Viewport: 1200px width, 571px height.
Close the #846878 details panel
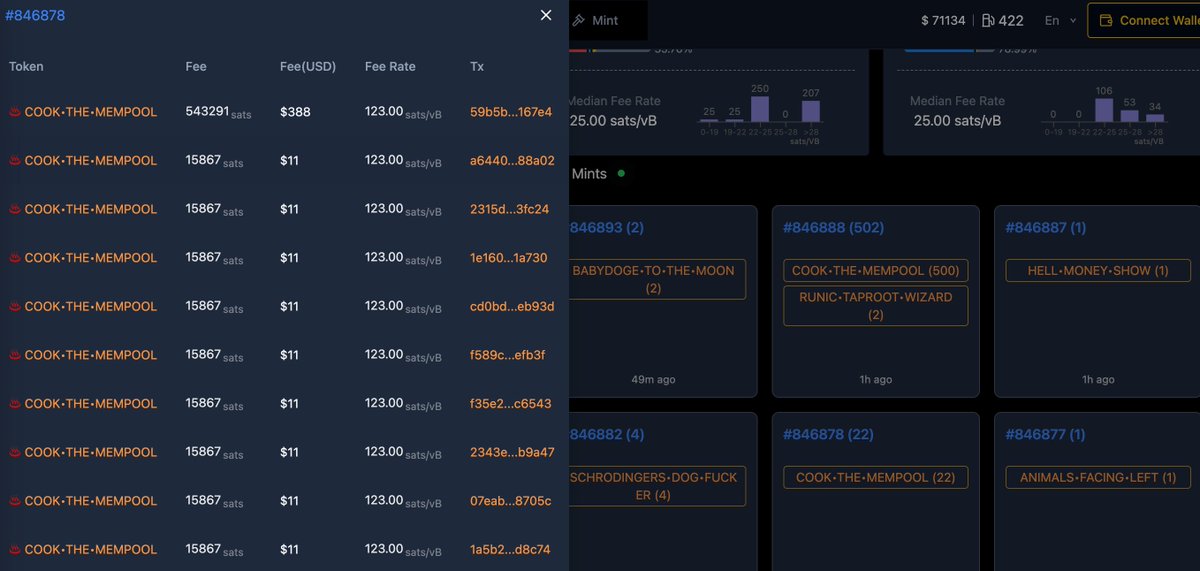point(546,15)
